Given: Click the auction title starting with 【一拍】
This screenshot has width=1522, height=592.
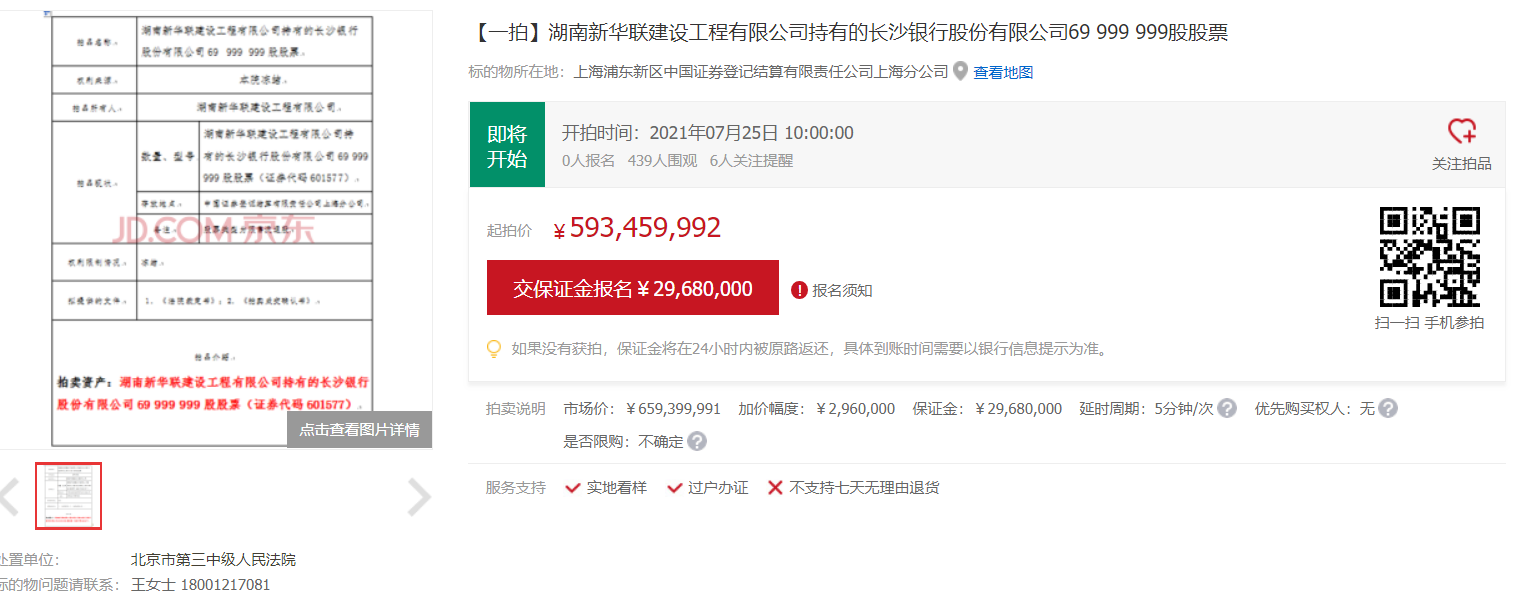Looking at the screenshot, I should tap(848, 33).
